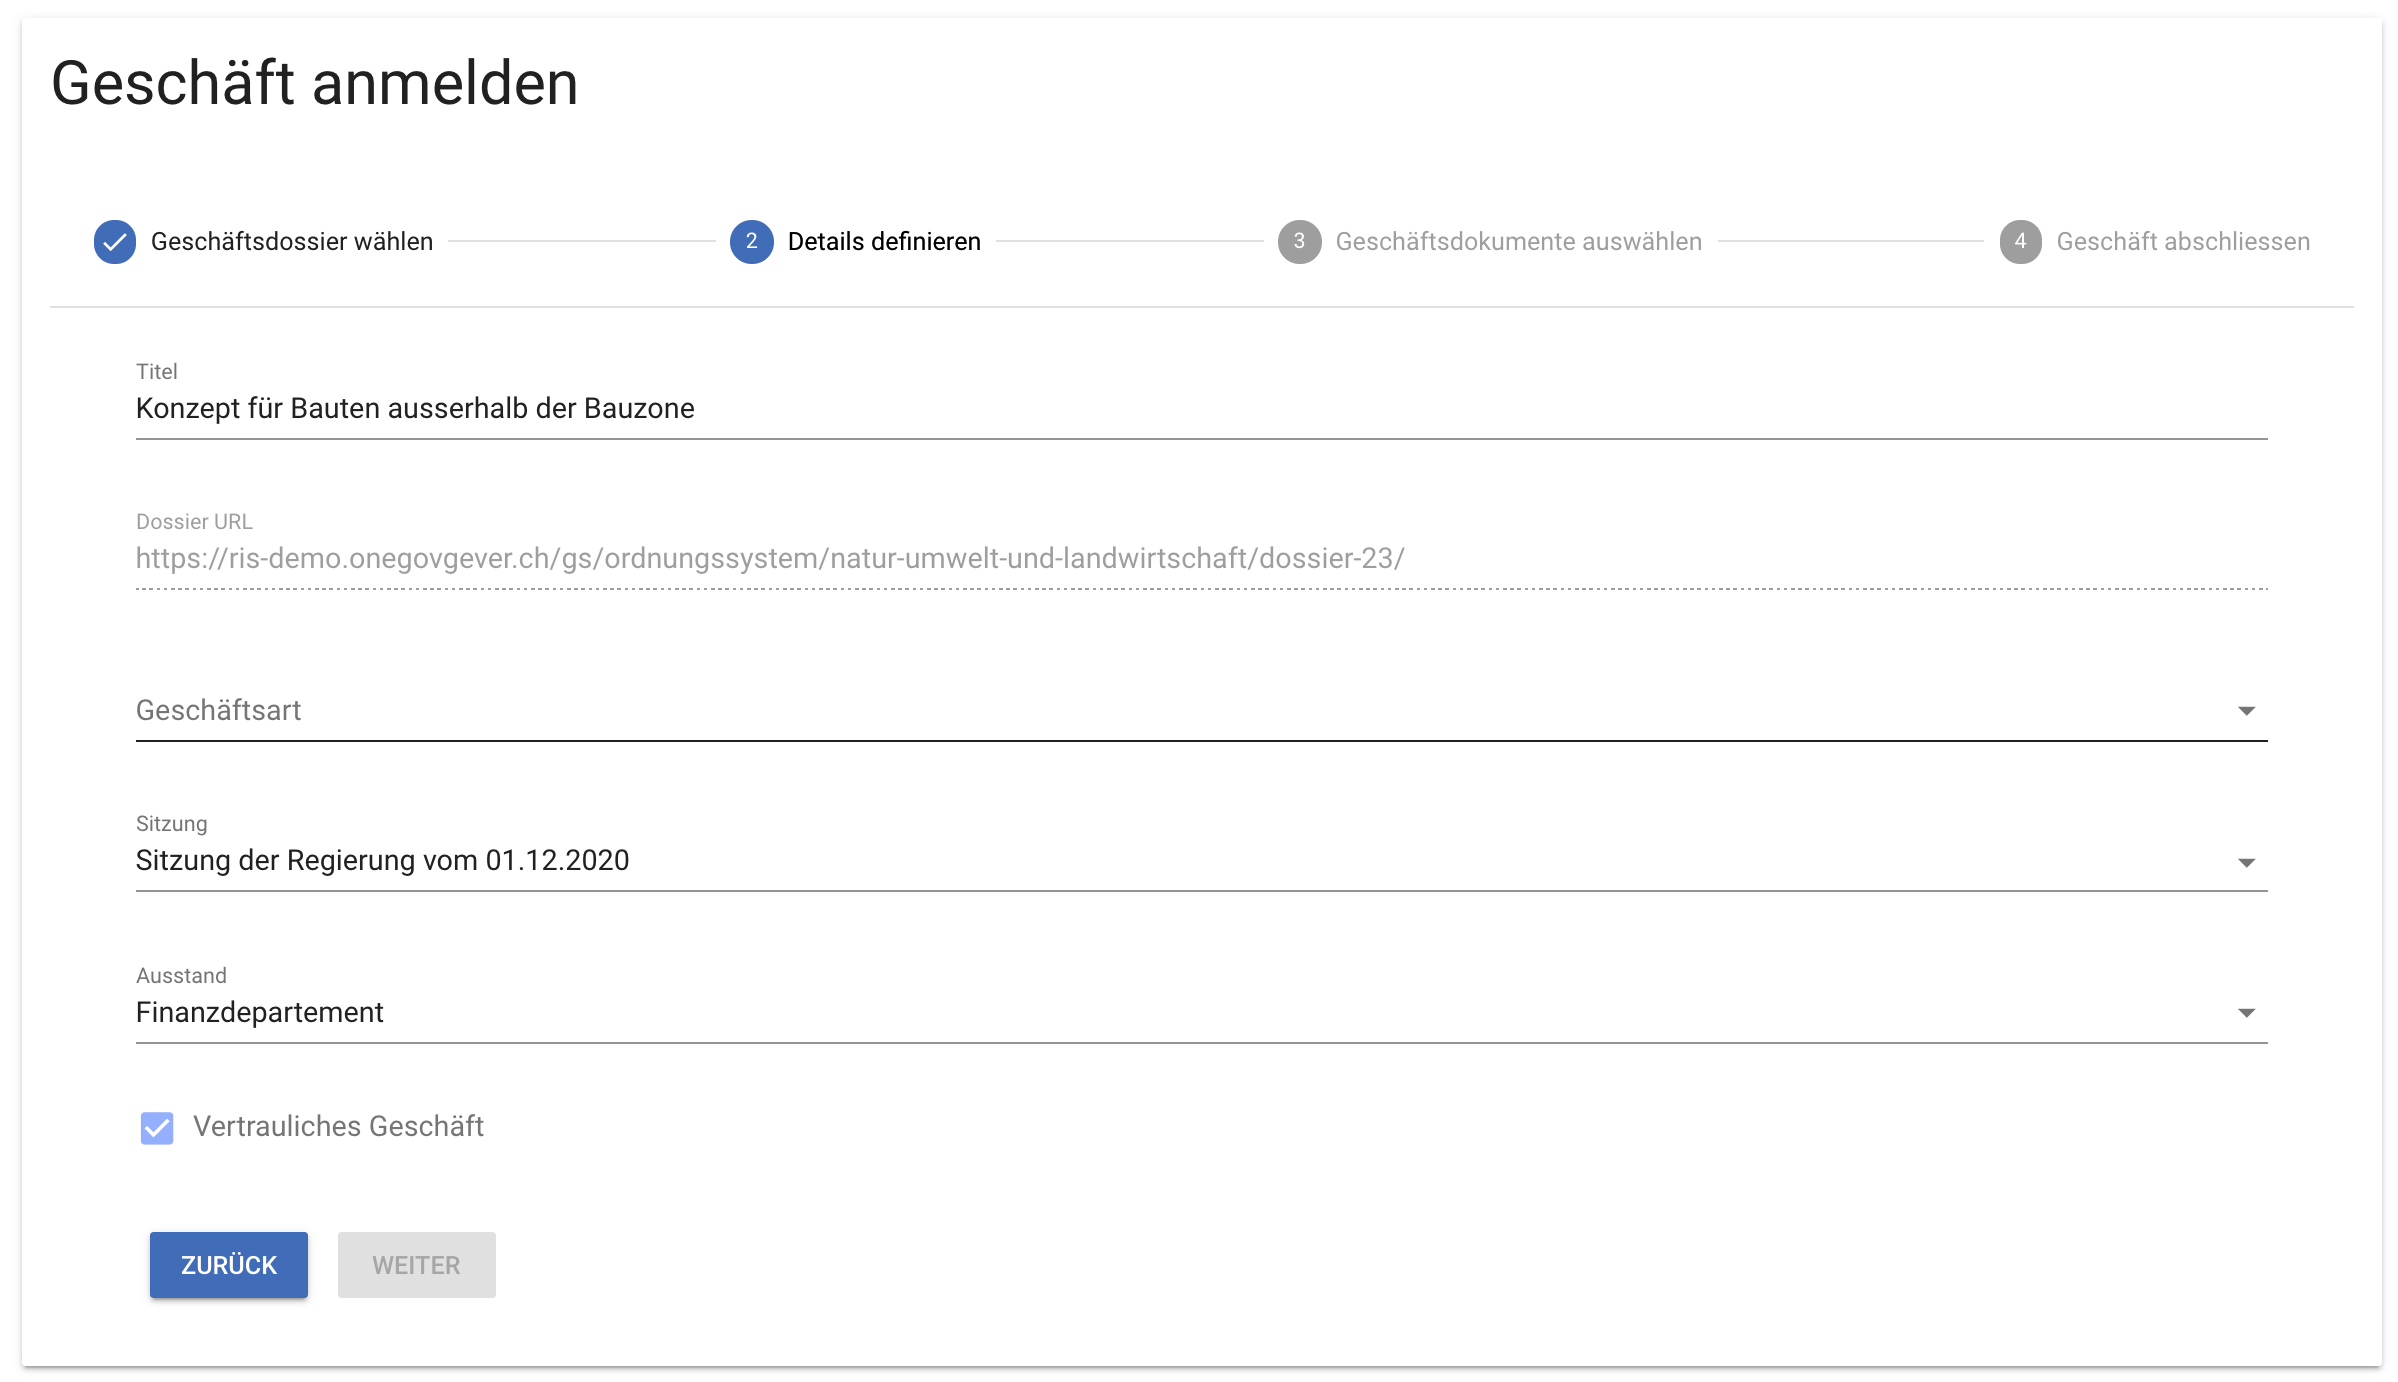
Task: Click the step 4 circle icon
Action: [x=2020, y=242]
